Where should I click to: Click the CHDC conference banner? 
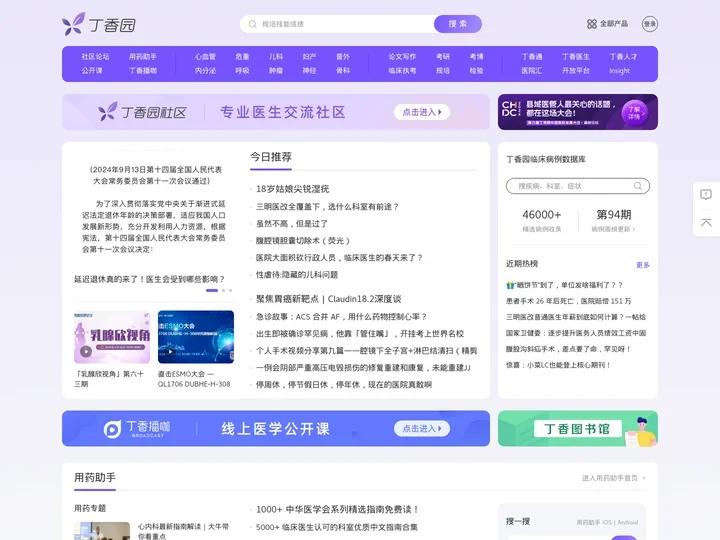tap(578, 112)
